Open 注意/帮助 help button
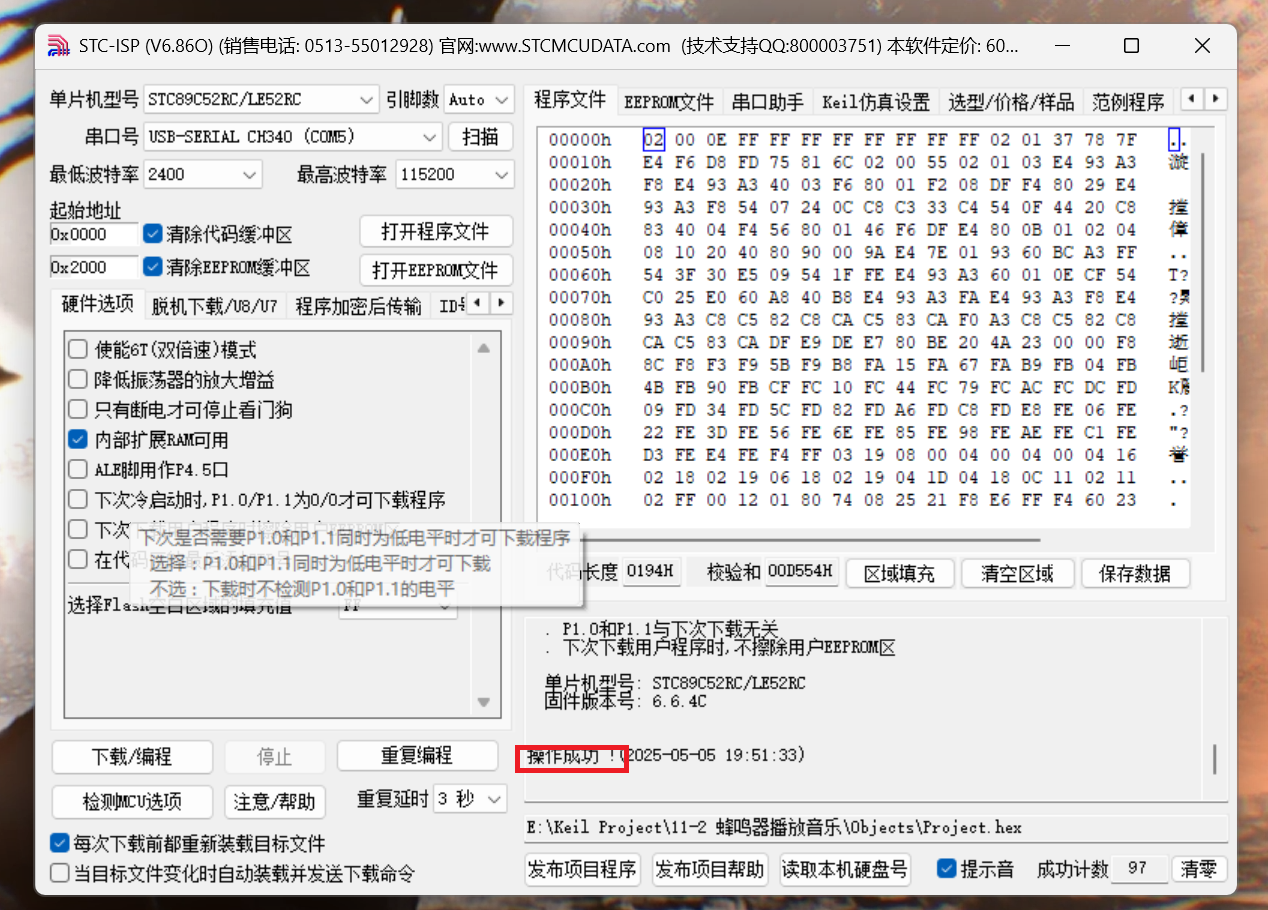 (x=275, y=801)
